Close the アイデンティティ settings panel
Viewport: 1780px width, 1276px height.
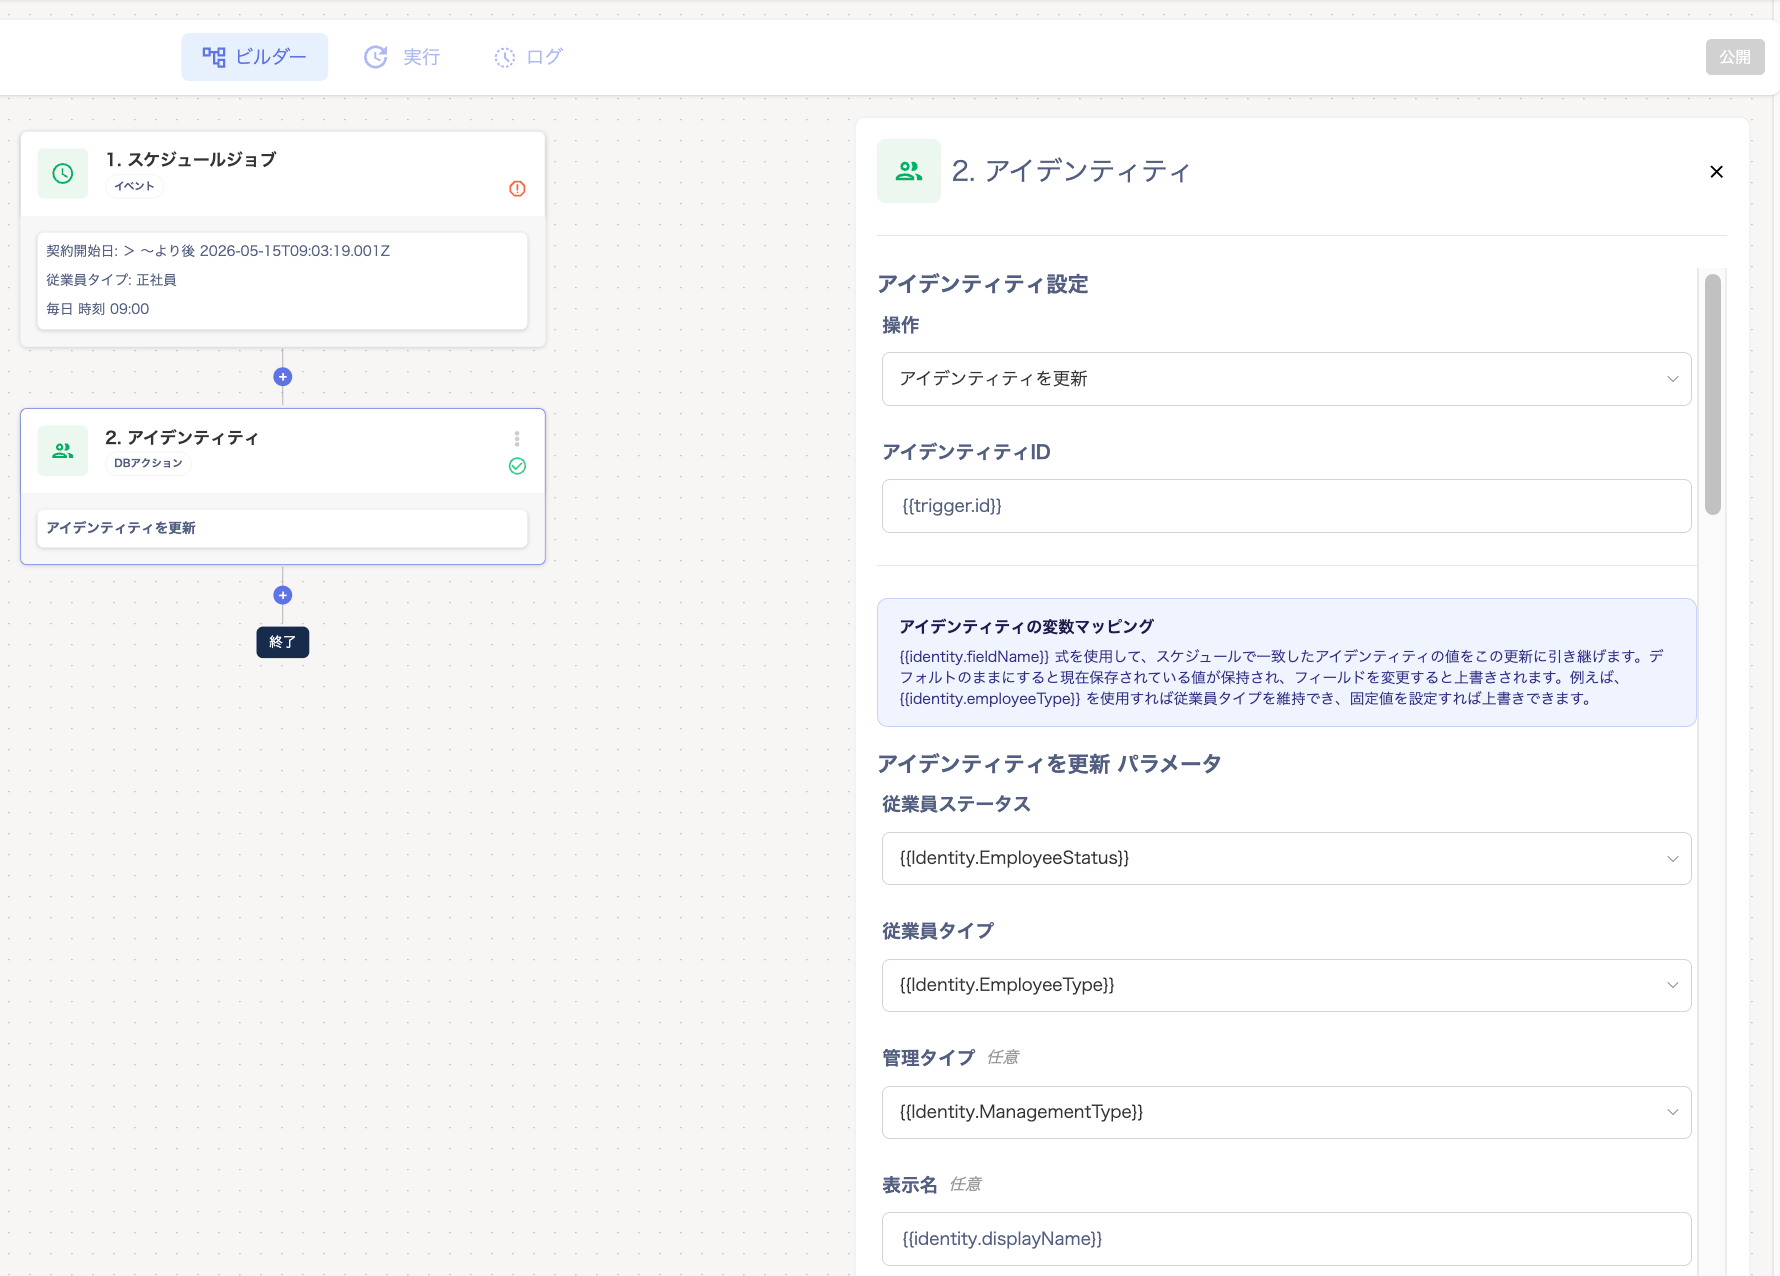1716,172
